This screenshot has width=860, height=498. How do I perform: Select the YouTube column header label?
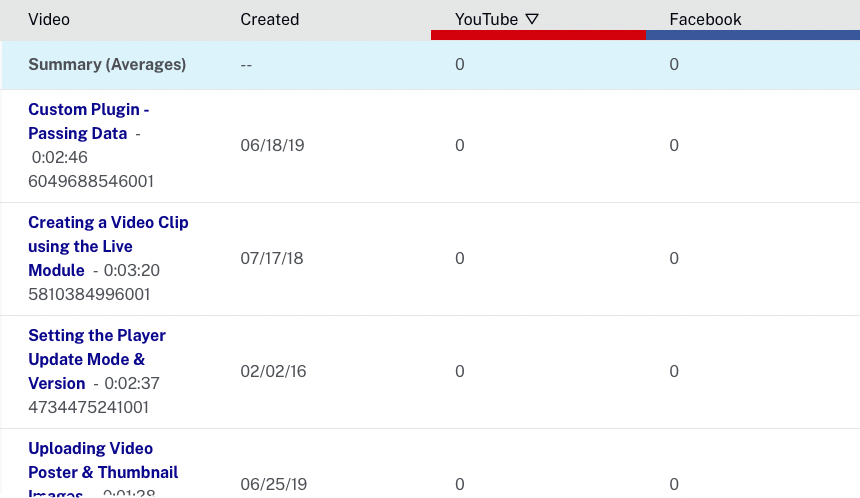[486, 19]
